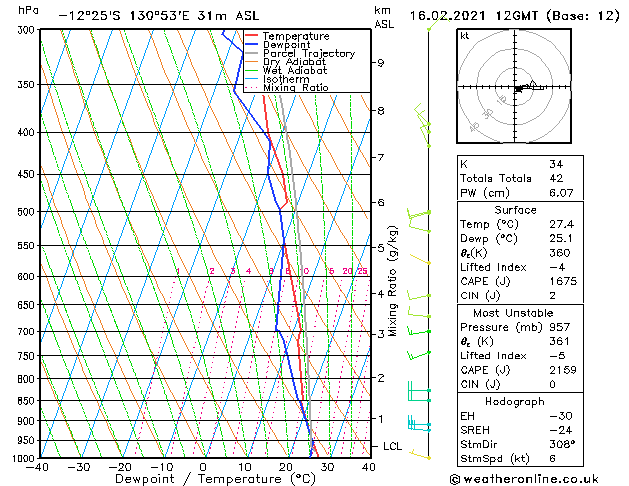The image size is (629, 486).
Task: Click the kt unit label in hodograph
Action: 465,36
